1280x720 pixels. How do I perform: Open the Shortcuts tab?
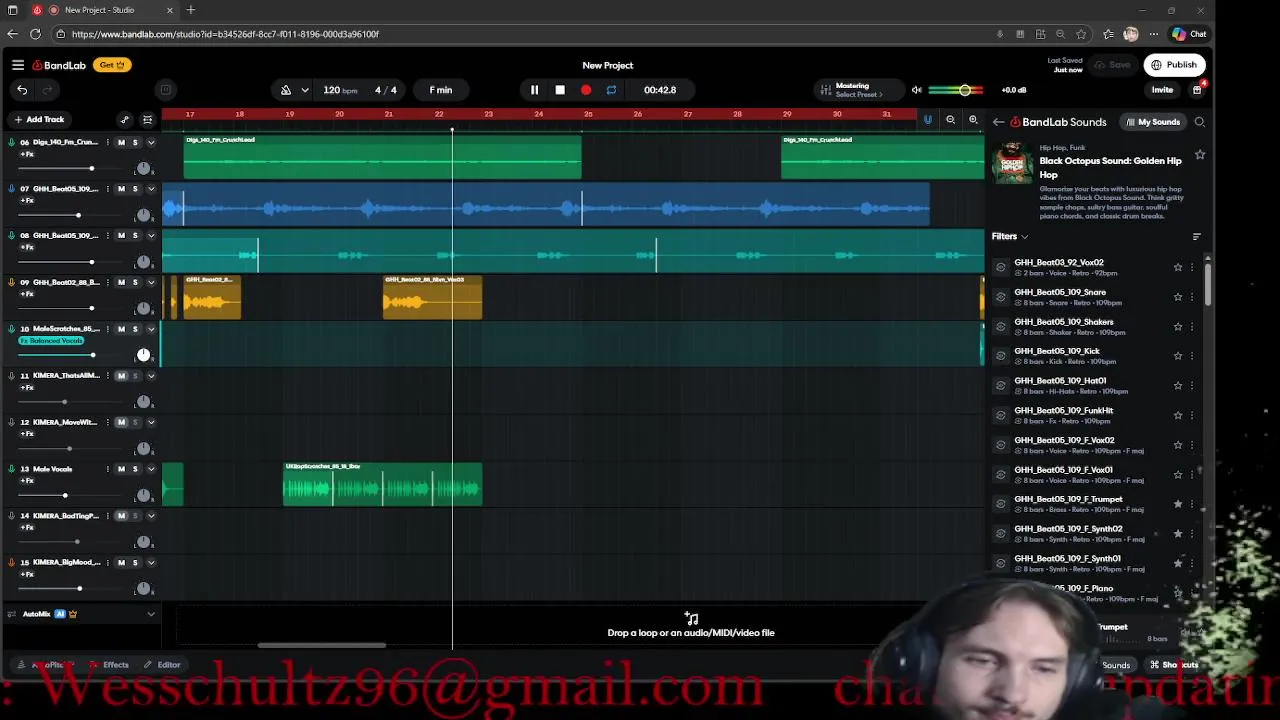[1174, 665]
